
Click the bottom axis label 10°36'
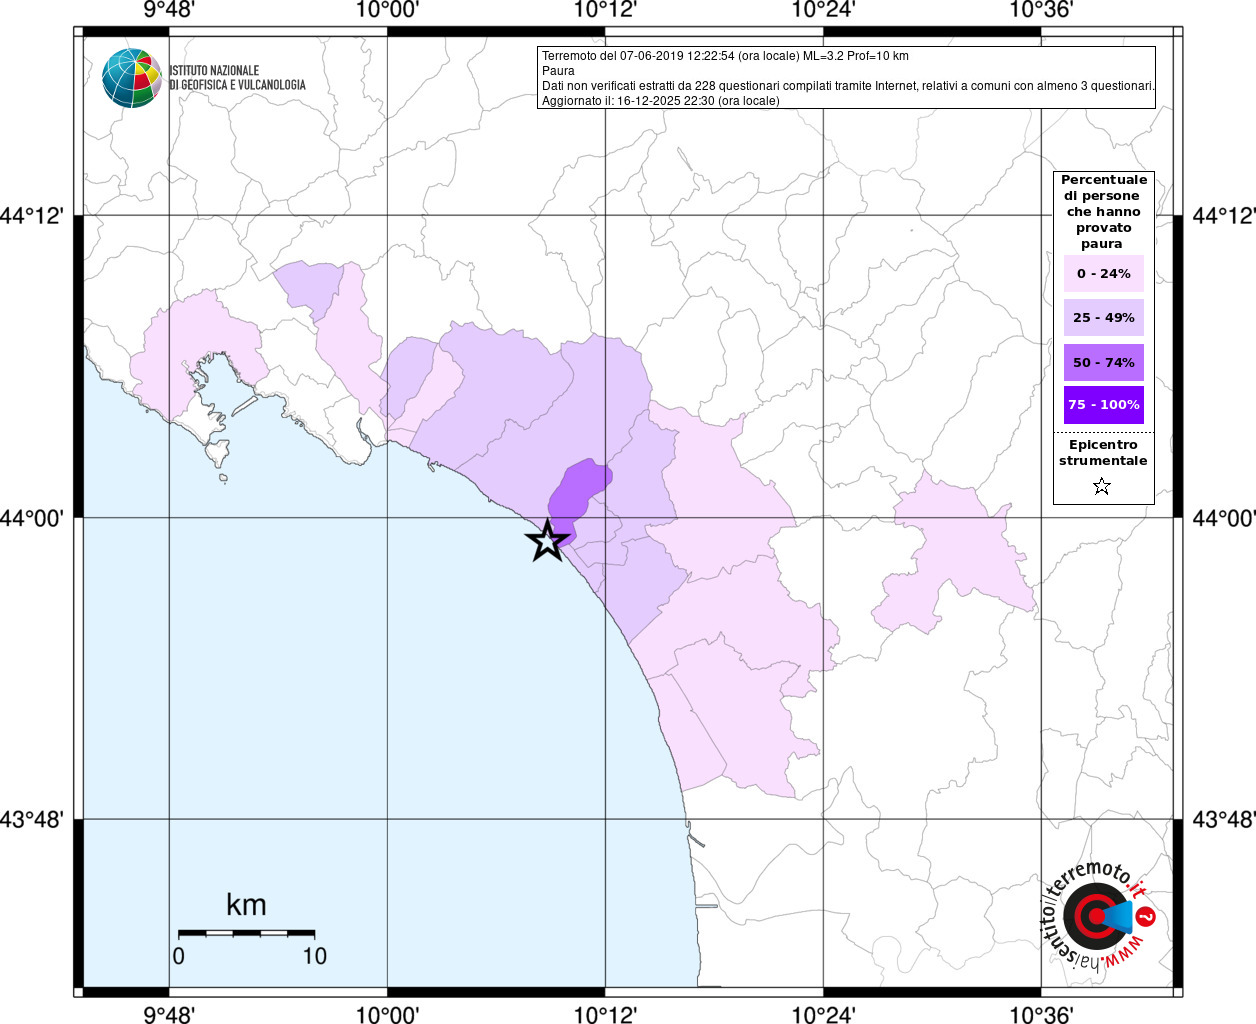pyautogui.click(x=1041, y=1014)
